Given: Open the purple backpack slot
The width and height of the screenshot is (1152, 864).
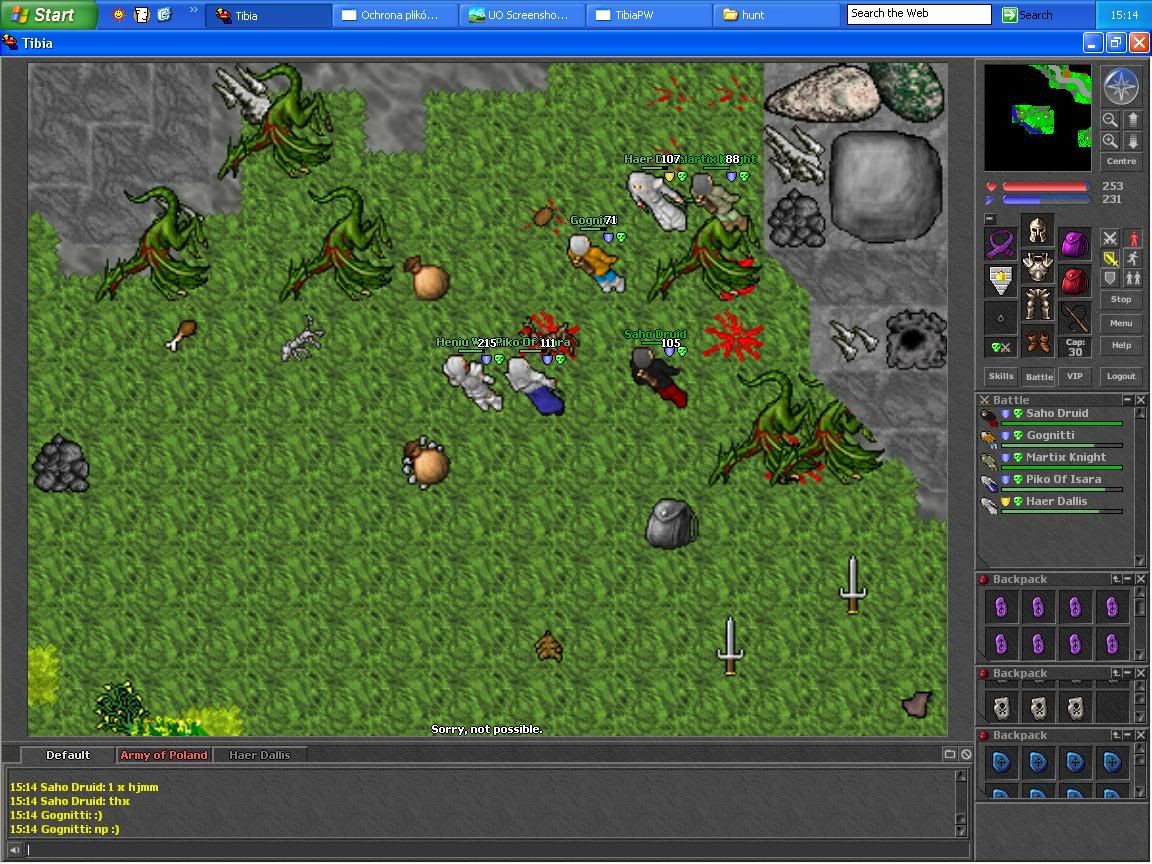Looking at the screenshot, I should pos(1074,245).
